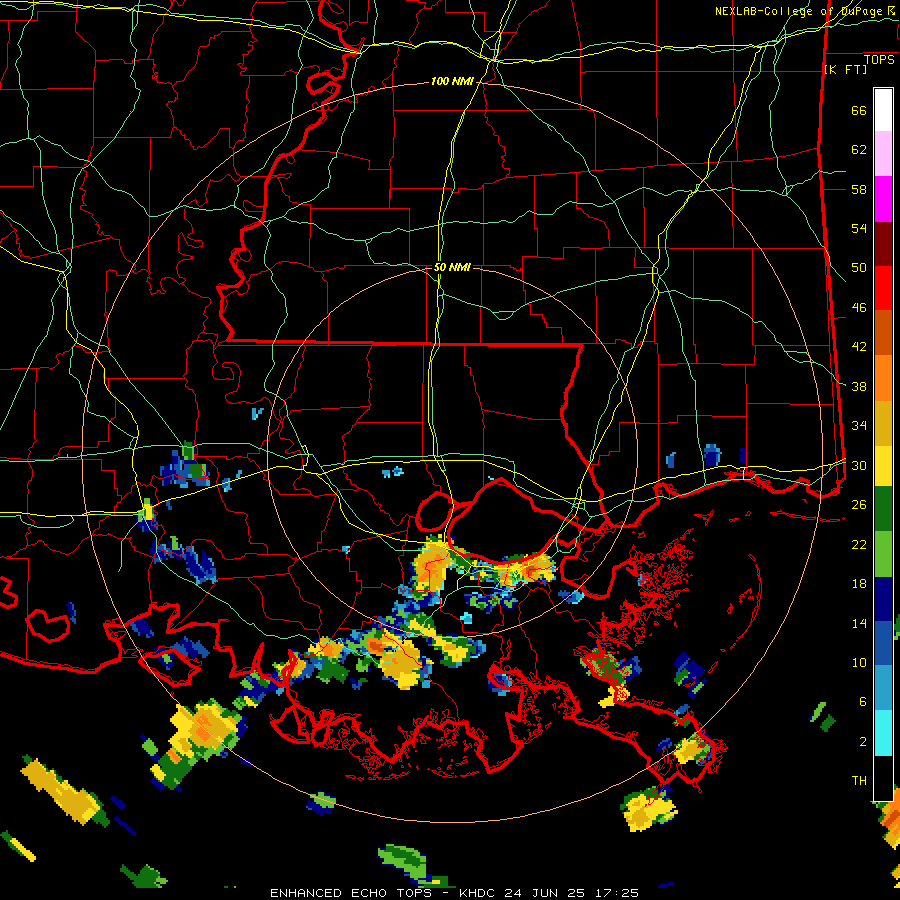This screenshot has width=900, height=900.
Task: Click the 18 scale label
Action: 859,584
